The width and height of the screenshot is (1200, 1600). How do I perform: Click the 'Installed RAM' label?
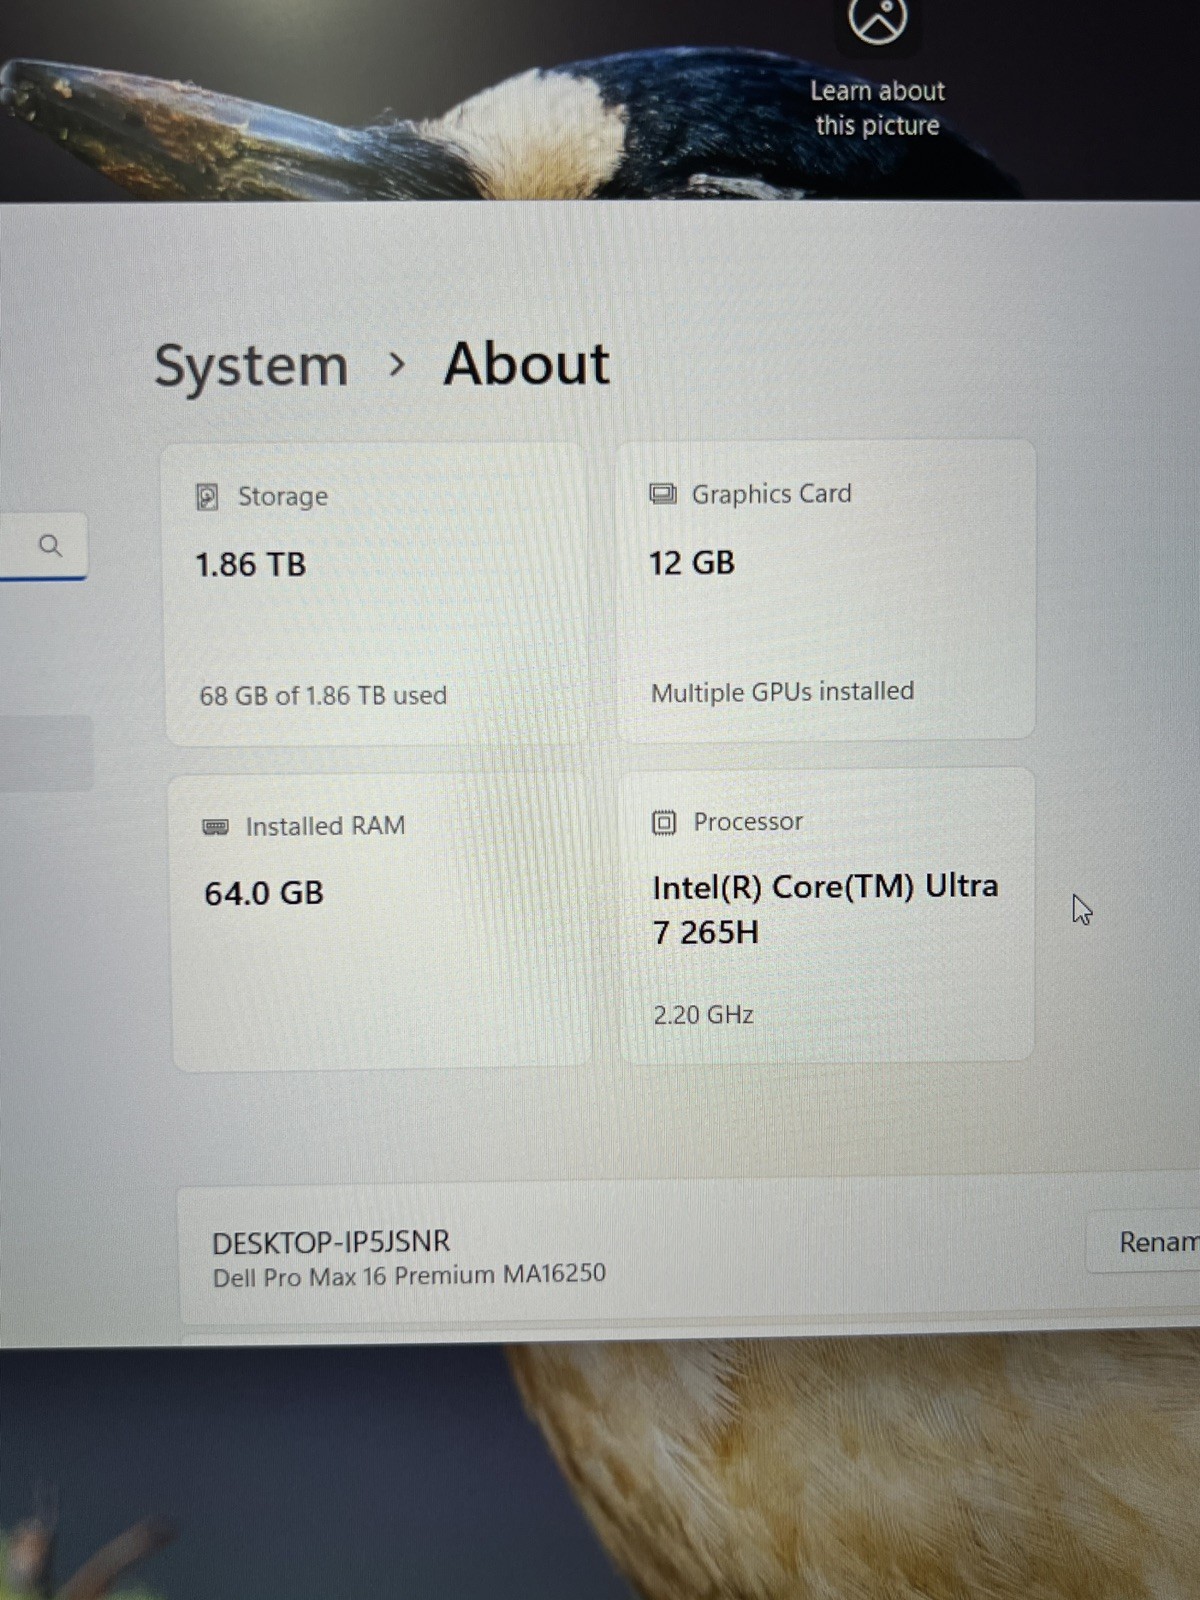click(325, 826)
